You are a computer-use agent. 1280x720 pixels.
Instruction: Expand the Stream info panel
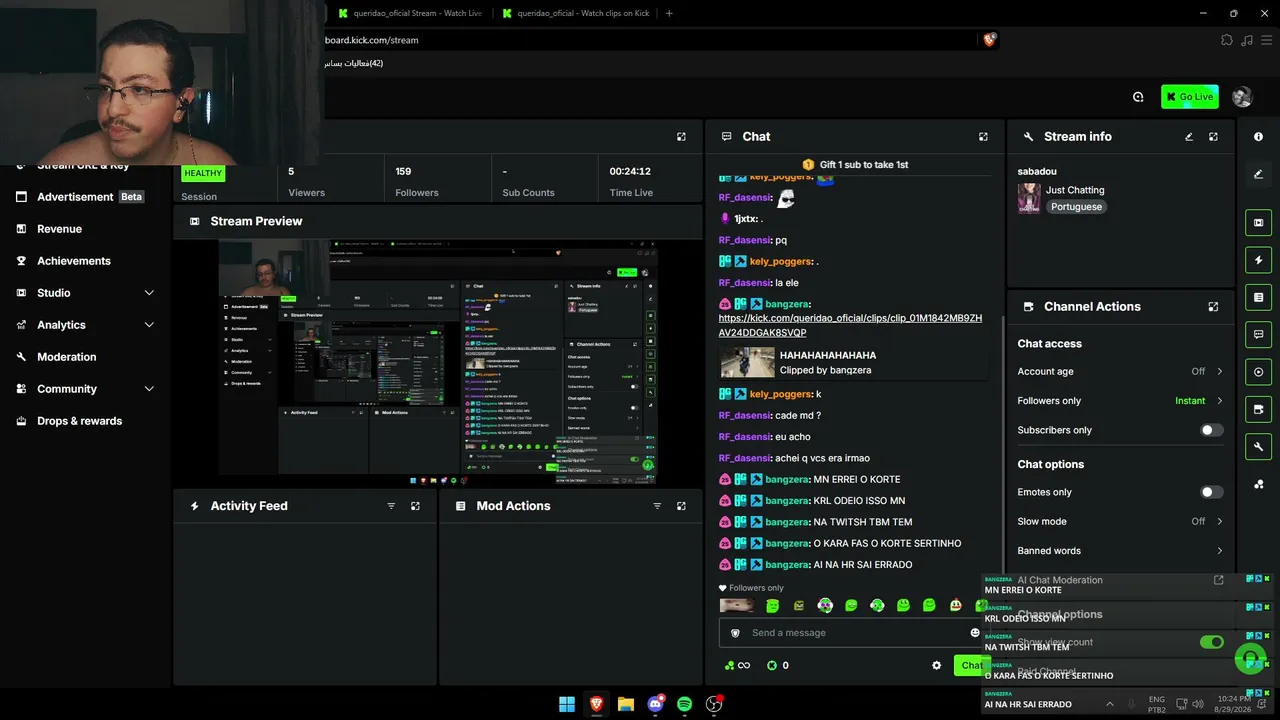(1213, 137)
